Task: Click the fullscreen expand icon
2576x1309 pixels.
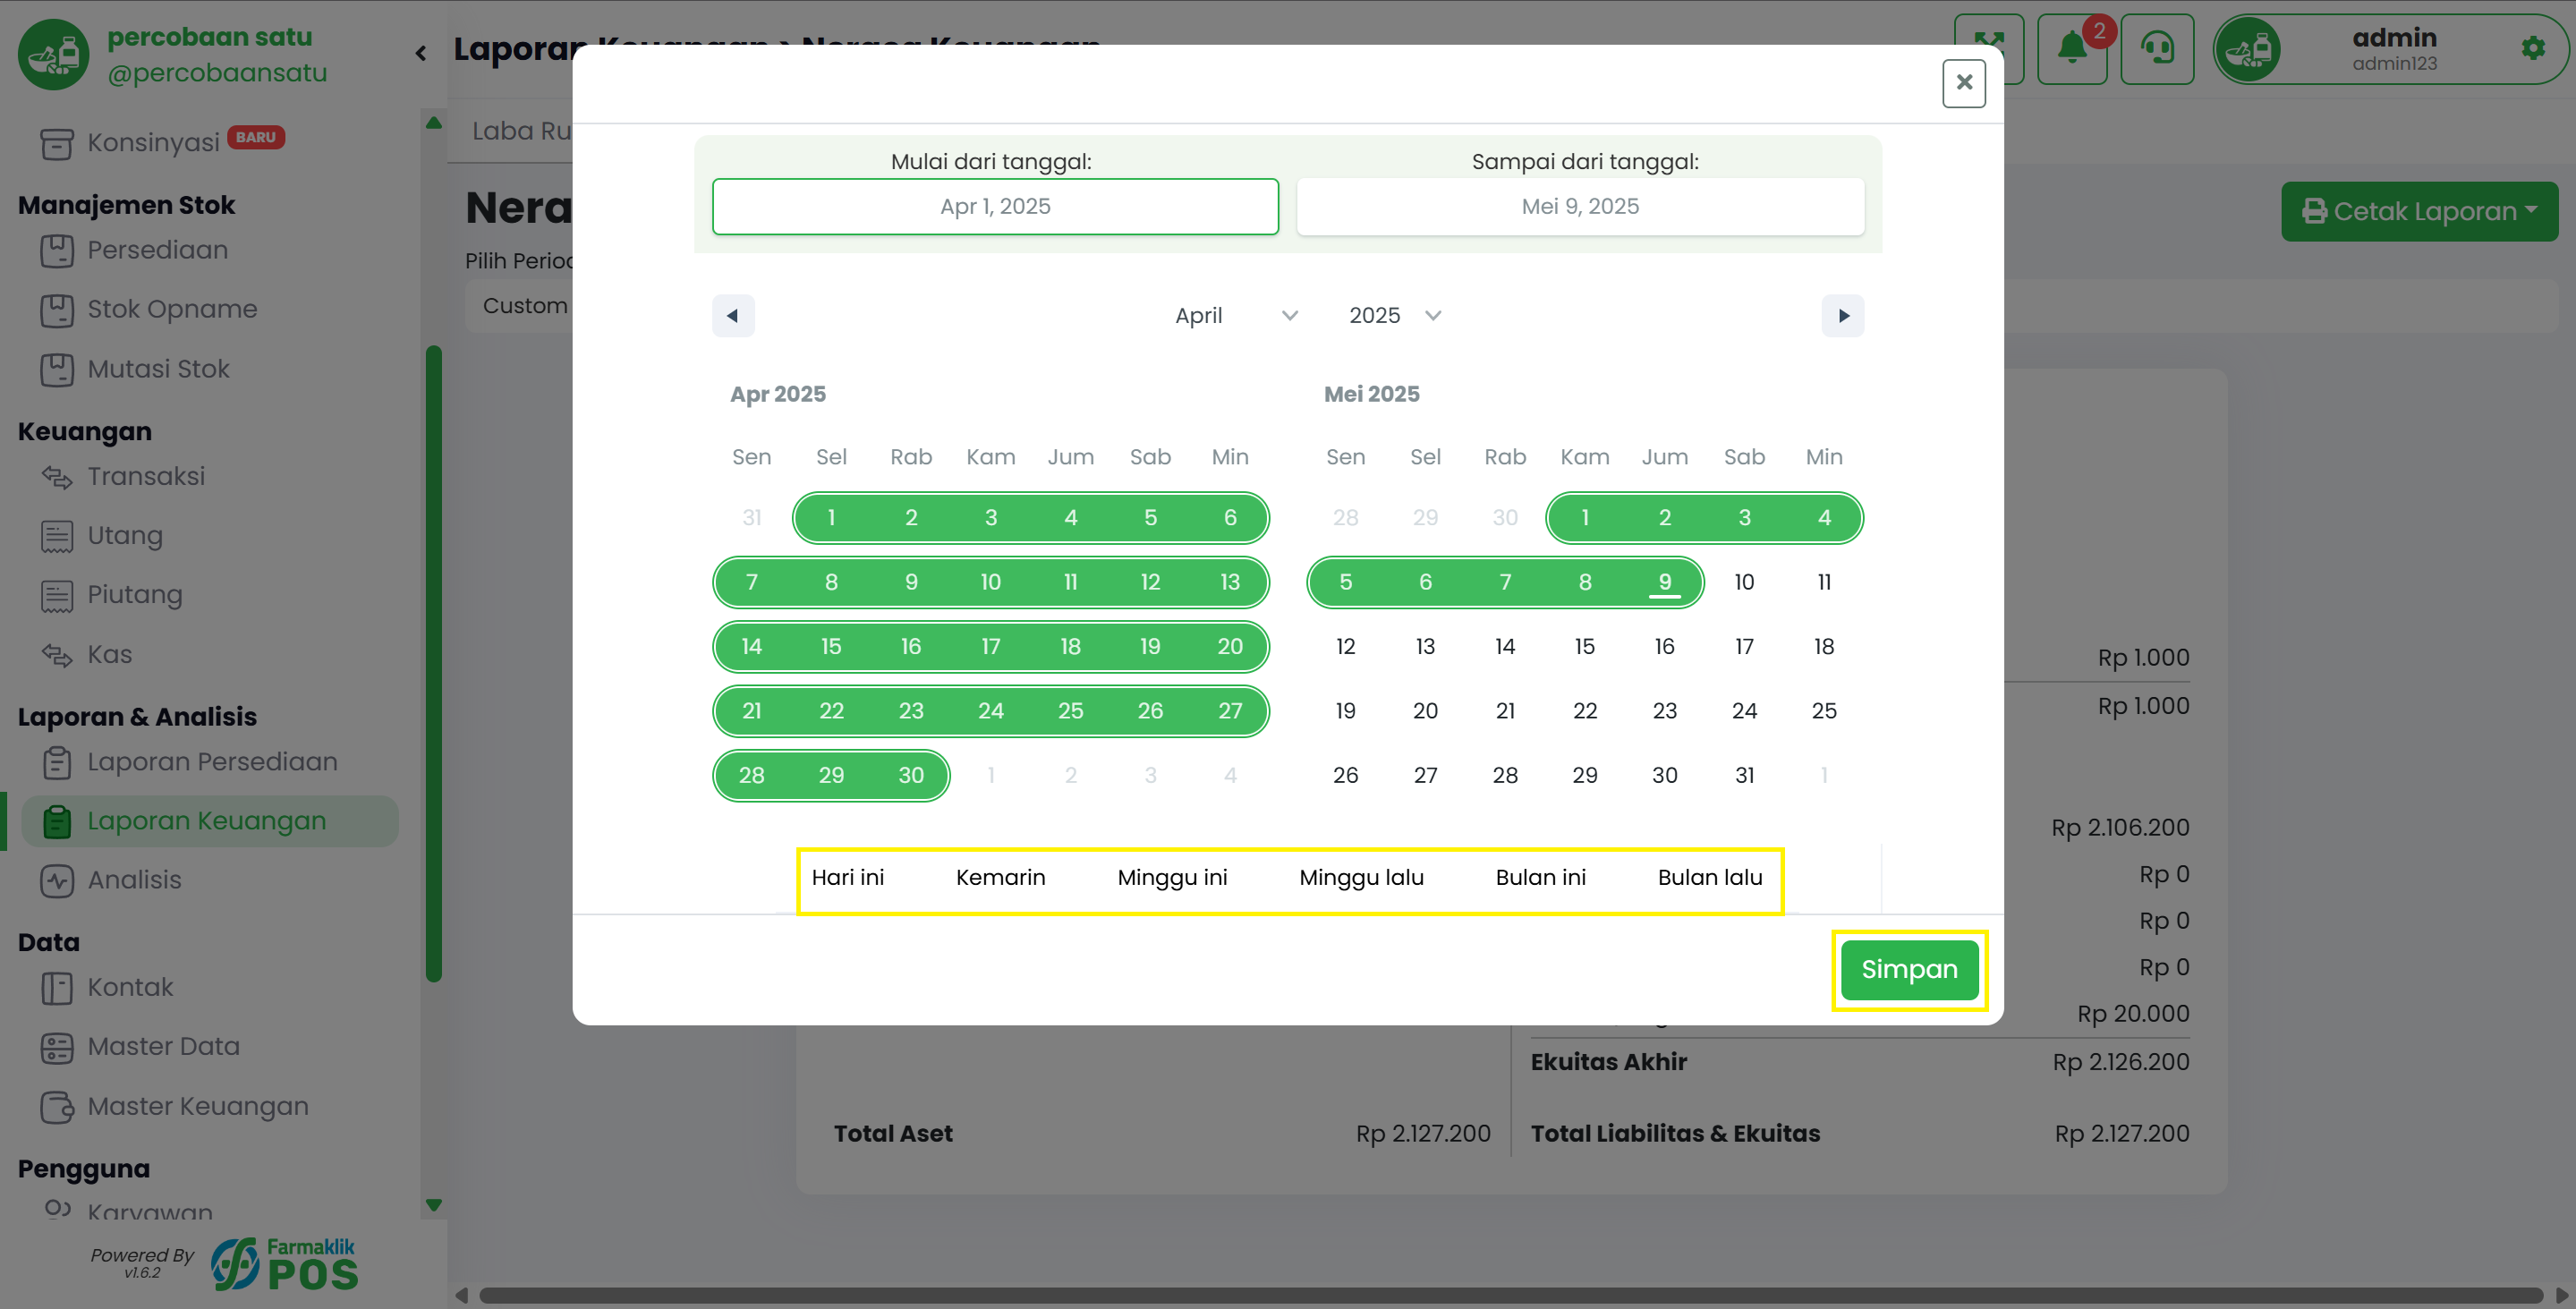Action: (1989, 48)
